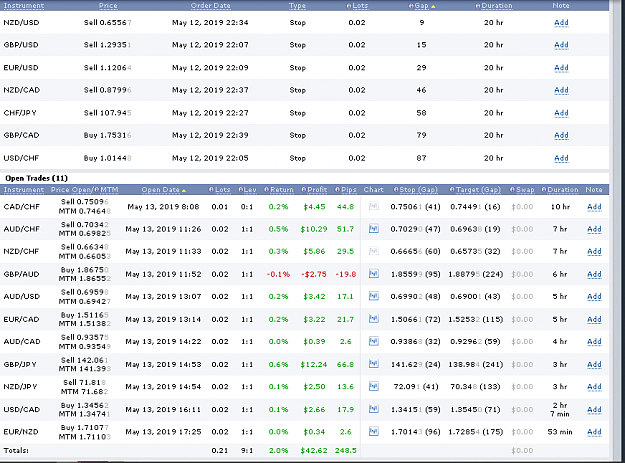Sort open trades by Pips column header

tap(348, 190)
